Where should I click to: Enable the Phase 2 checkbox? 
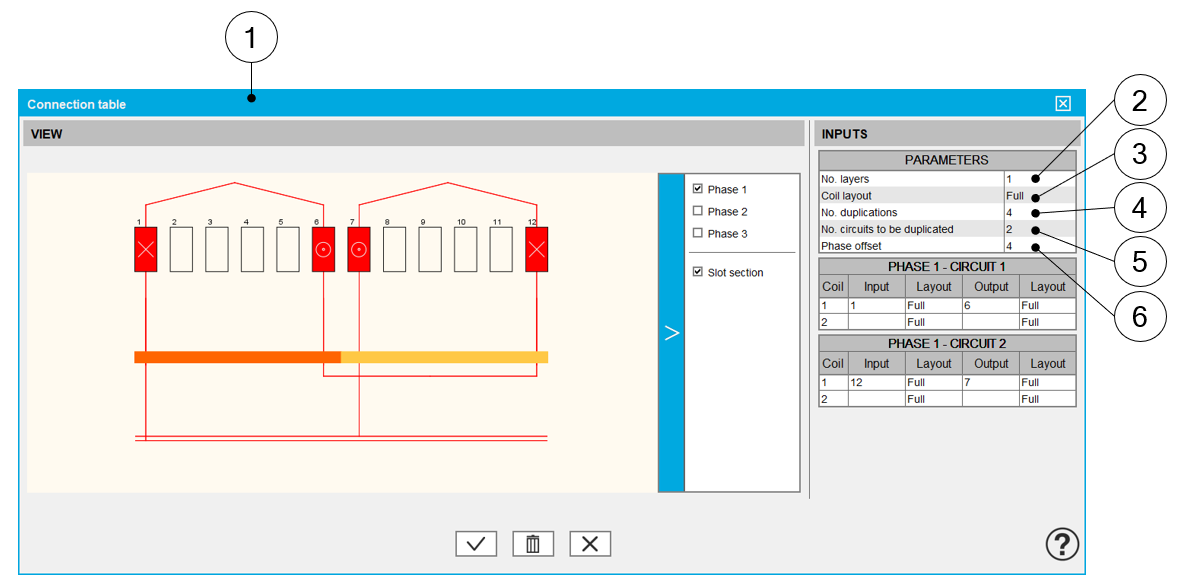(698, 211)
